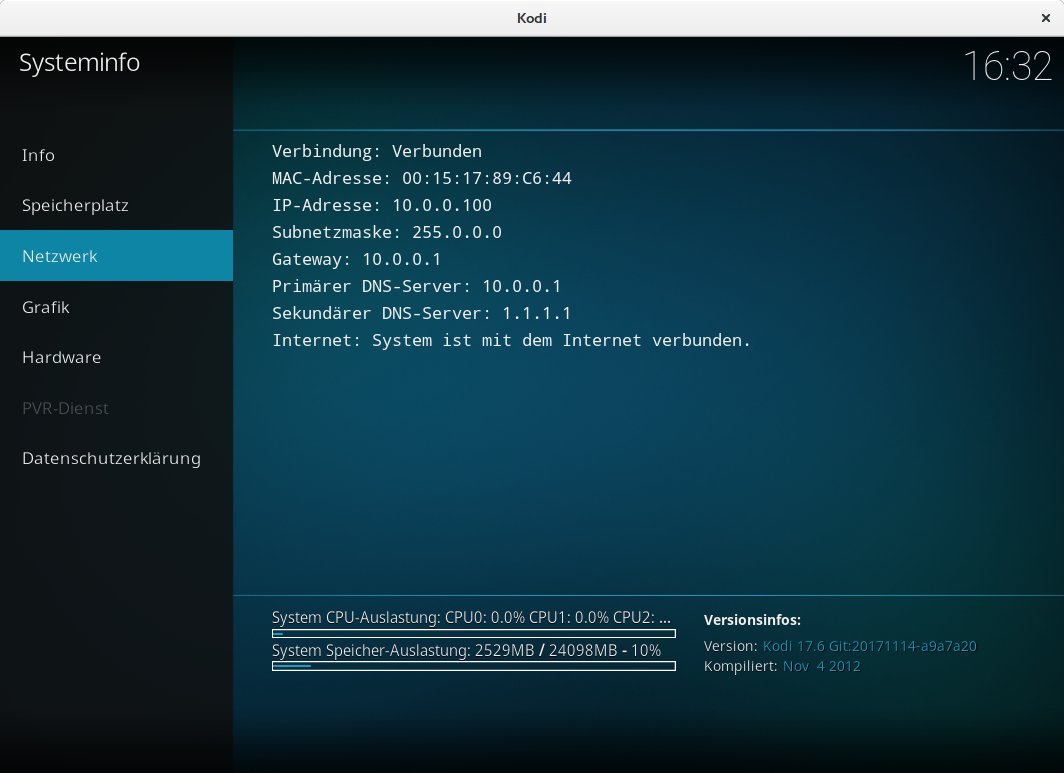
Task: Click the System Speicher-Auslastung text
Action: [466, 651]
